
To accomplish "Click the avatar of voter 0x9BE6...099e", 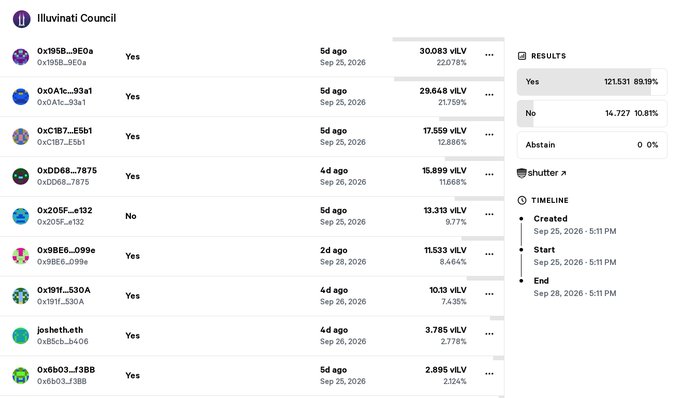I will 21,256.
